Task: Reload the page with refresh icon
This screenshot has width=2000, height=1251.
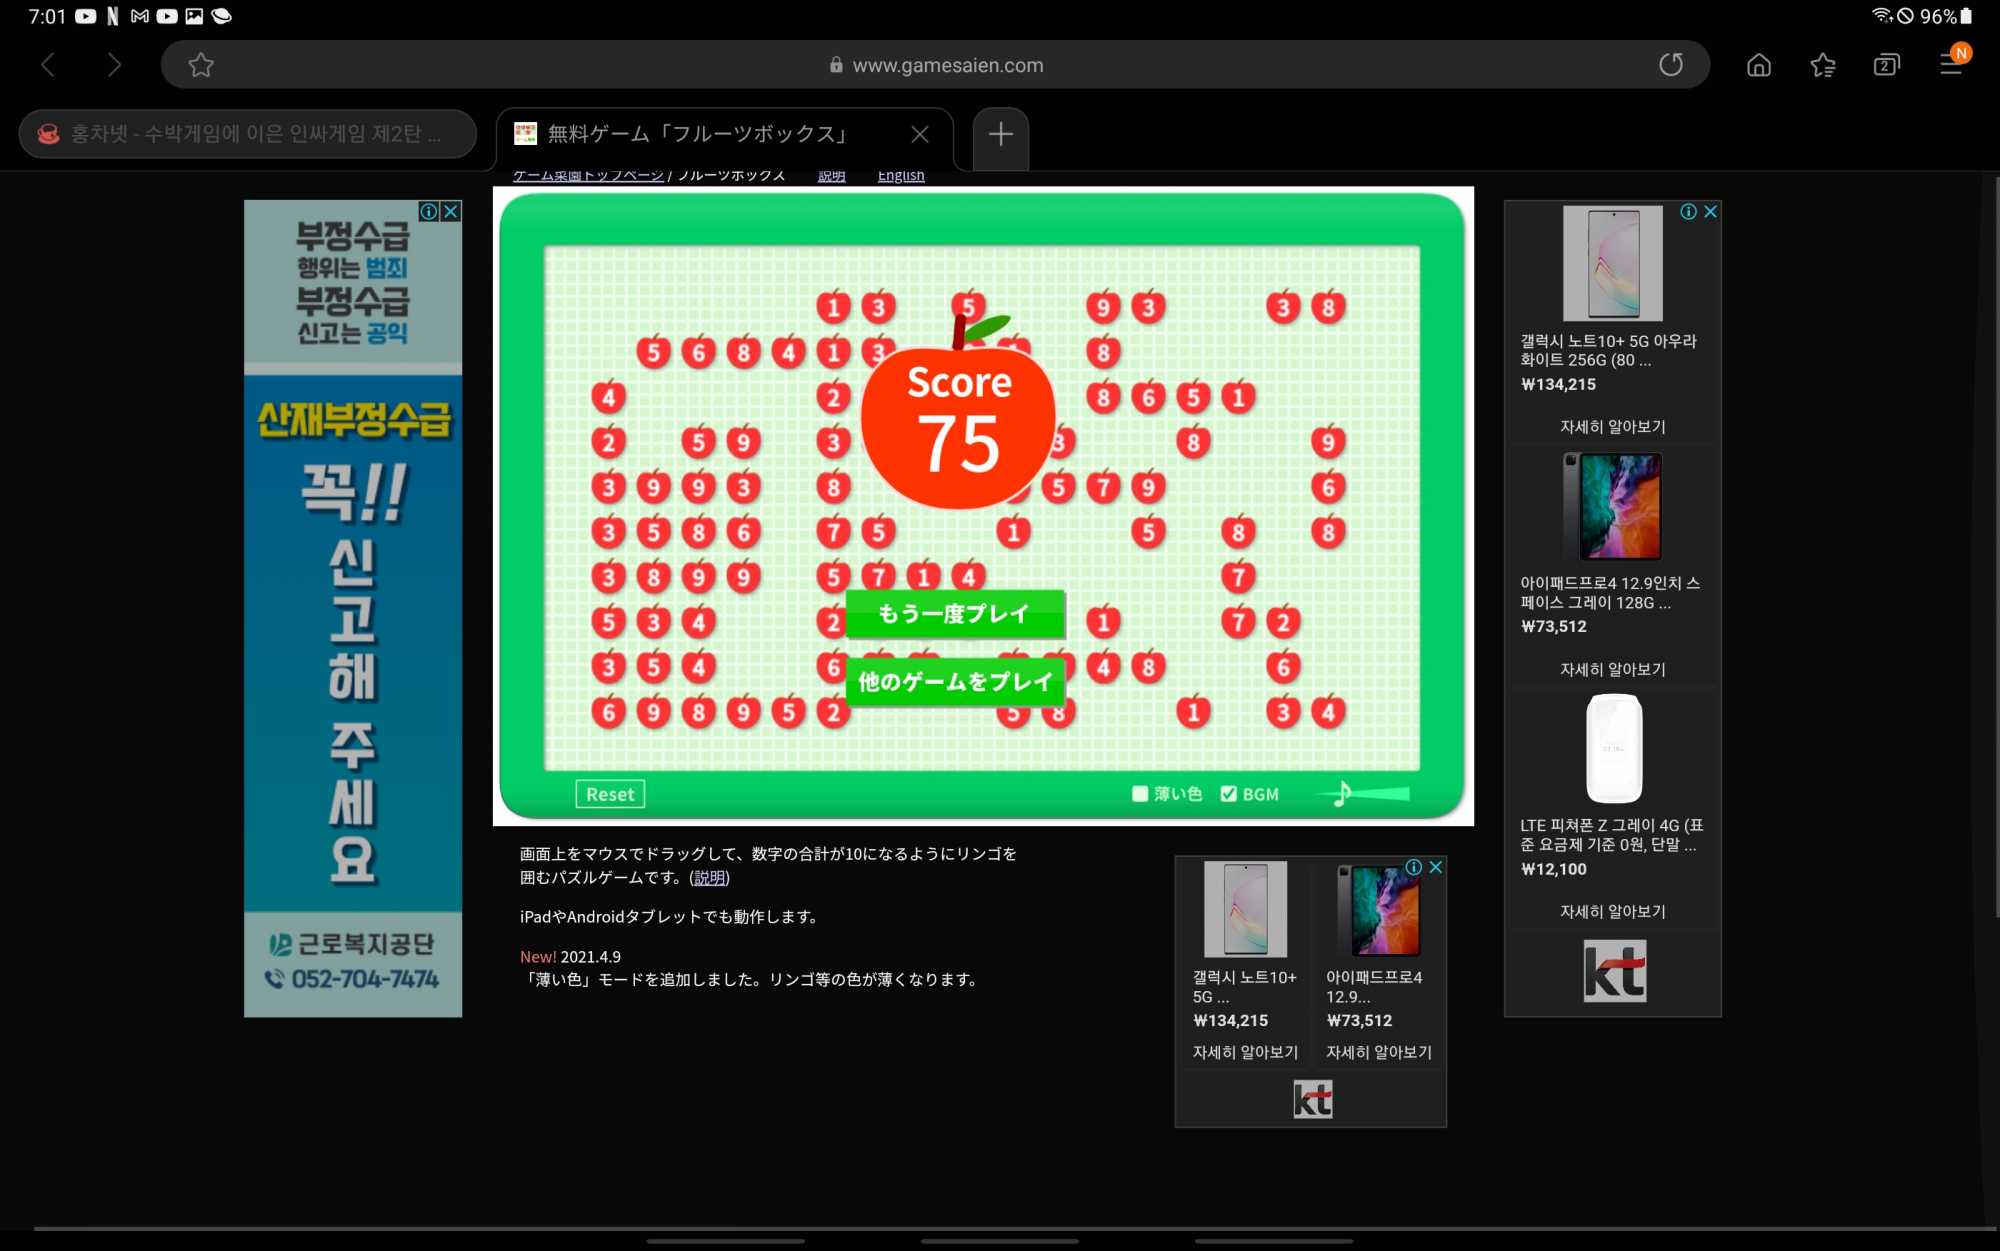Action: tap(1671, 65)
